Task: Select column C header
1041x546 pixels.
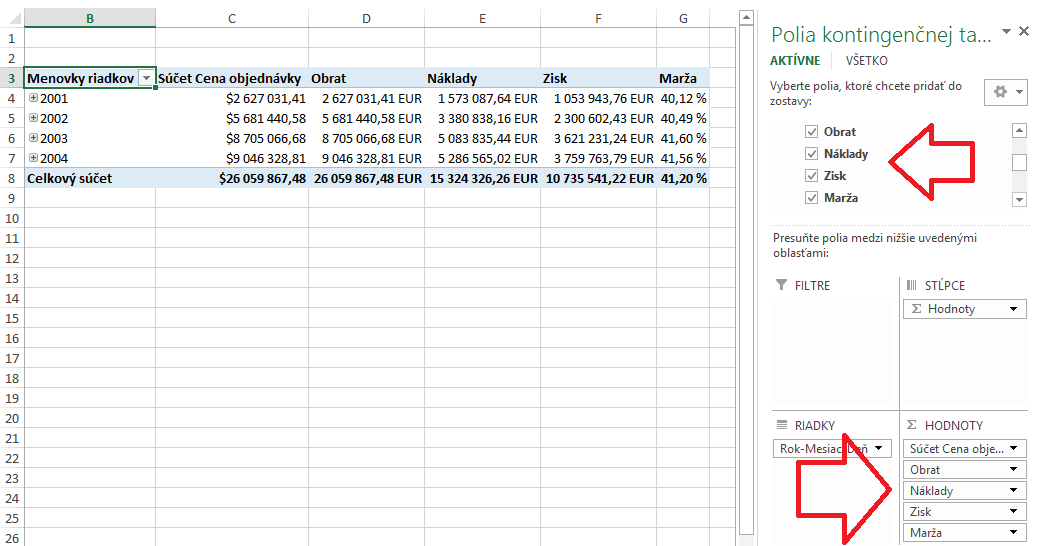Action: (232, 19)
